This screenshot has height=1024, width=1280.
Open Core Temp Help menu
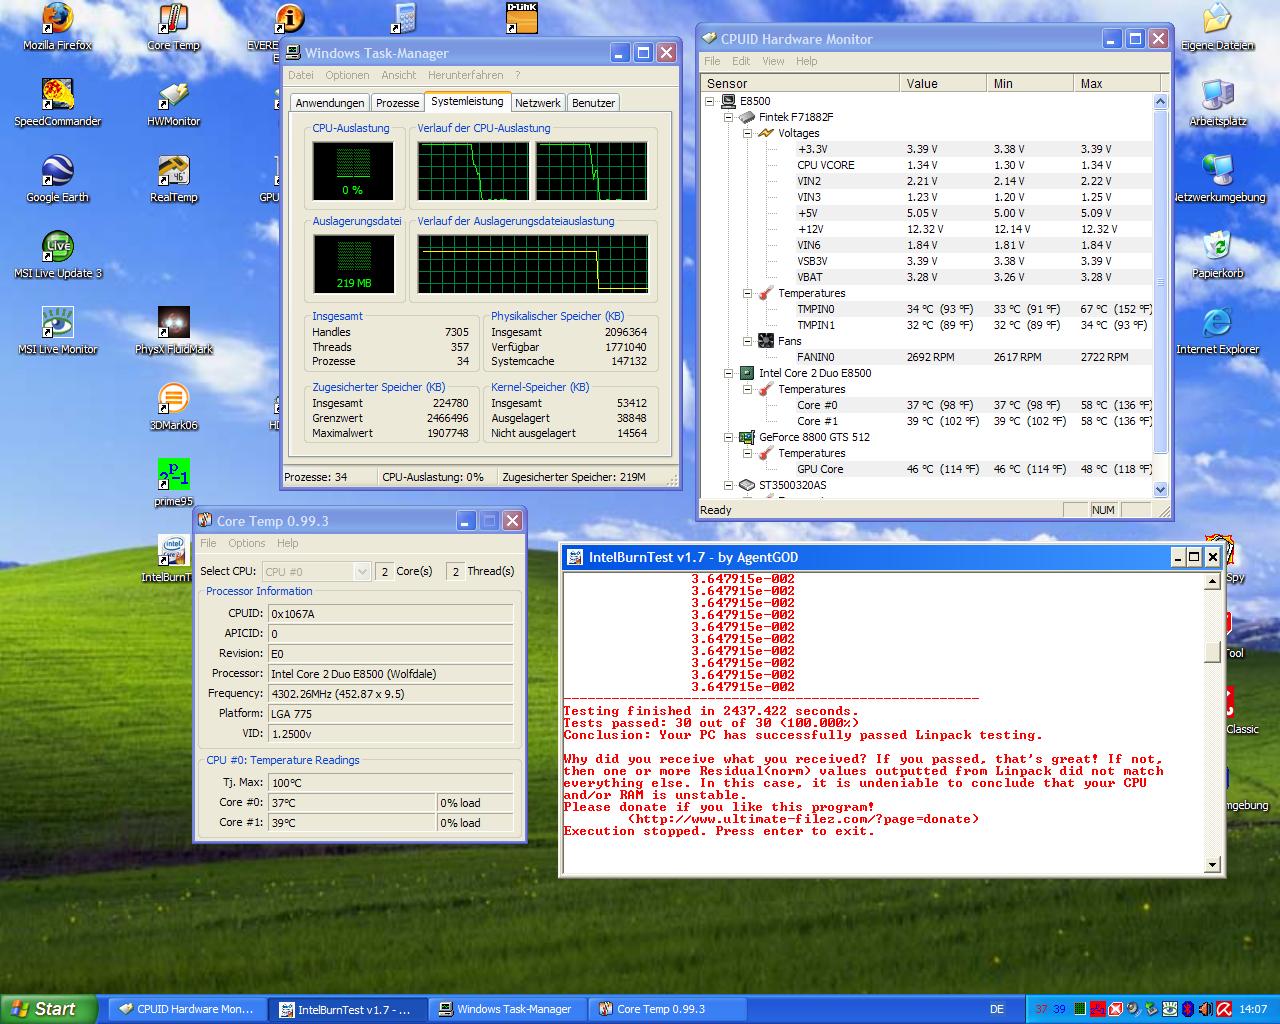(288, 543)
